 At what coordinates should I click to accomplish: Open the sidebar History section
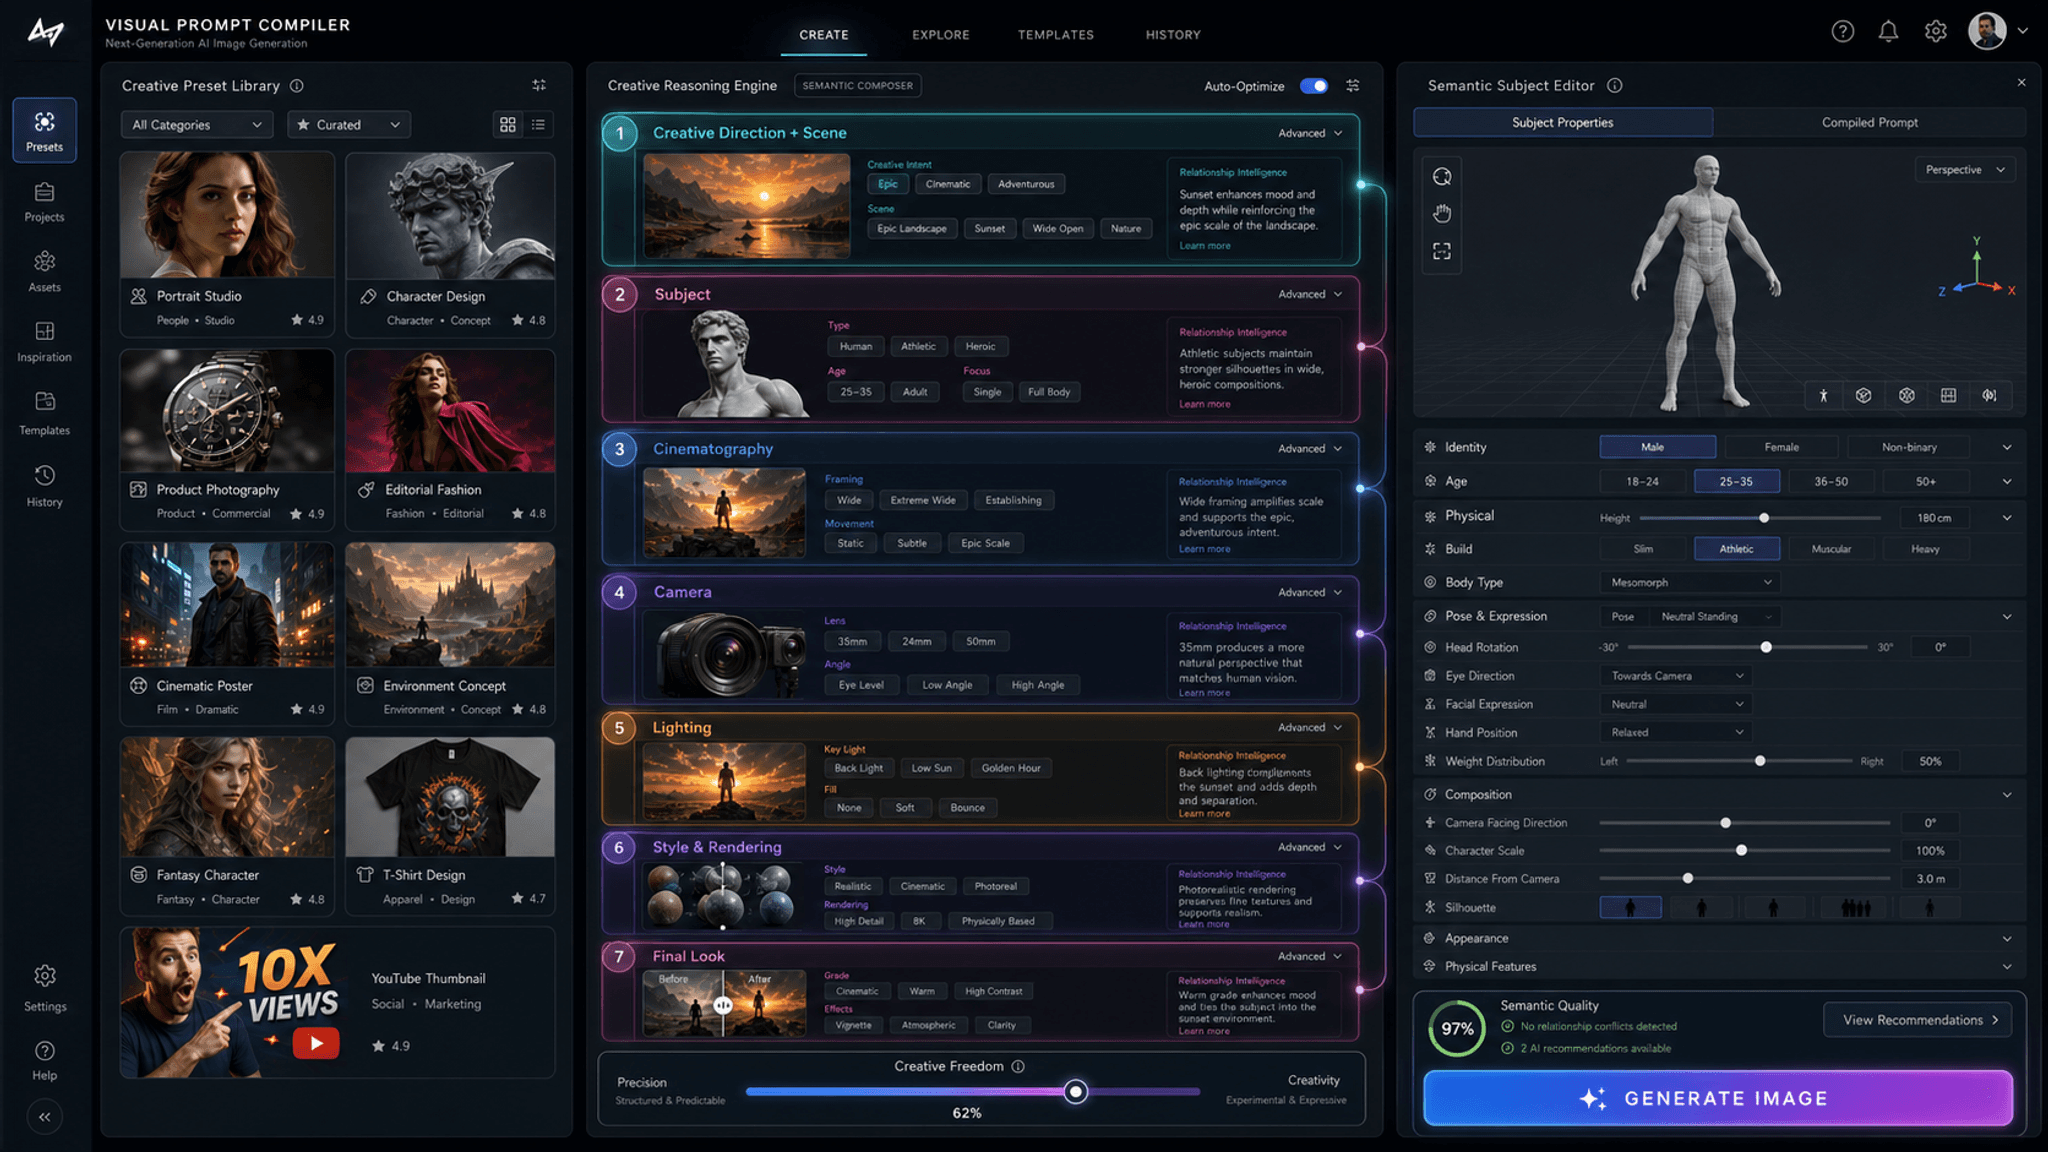pyautogui.click(x=44, y=485)
